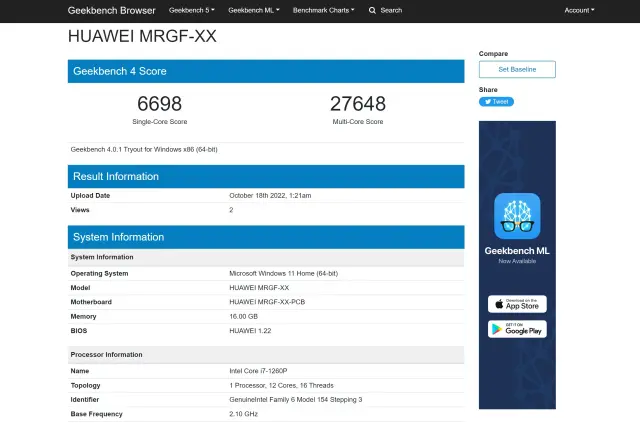The image size is (640, 423).
Task: Select the single-core score 6698
Action: click(162, 104)
